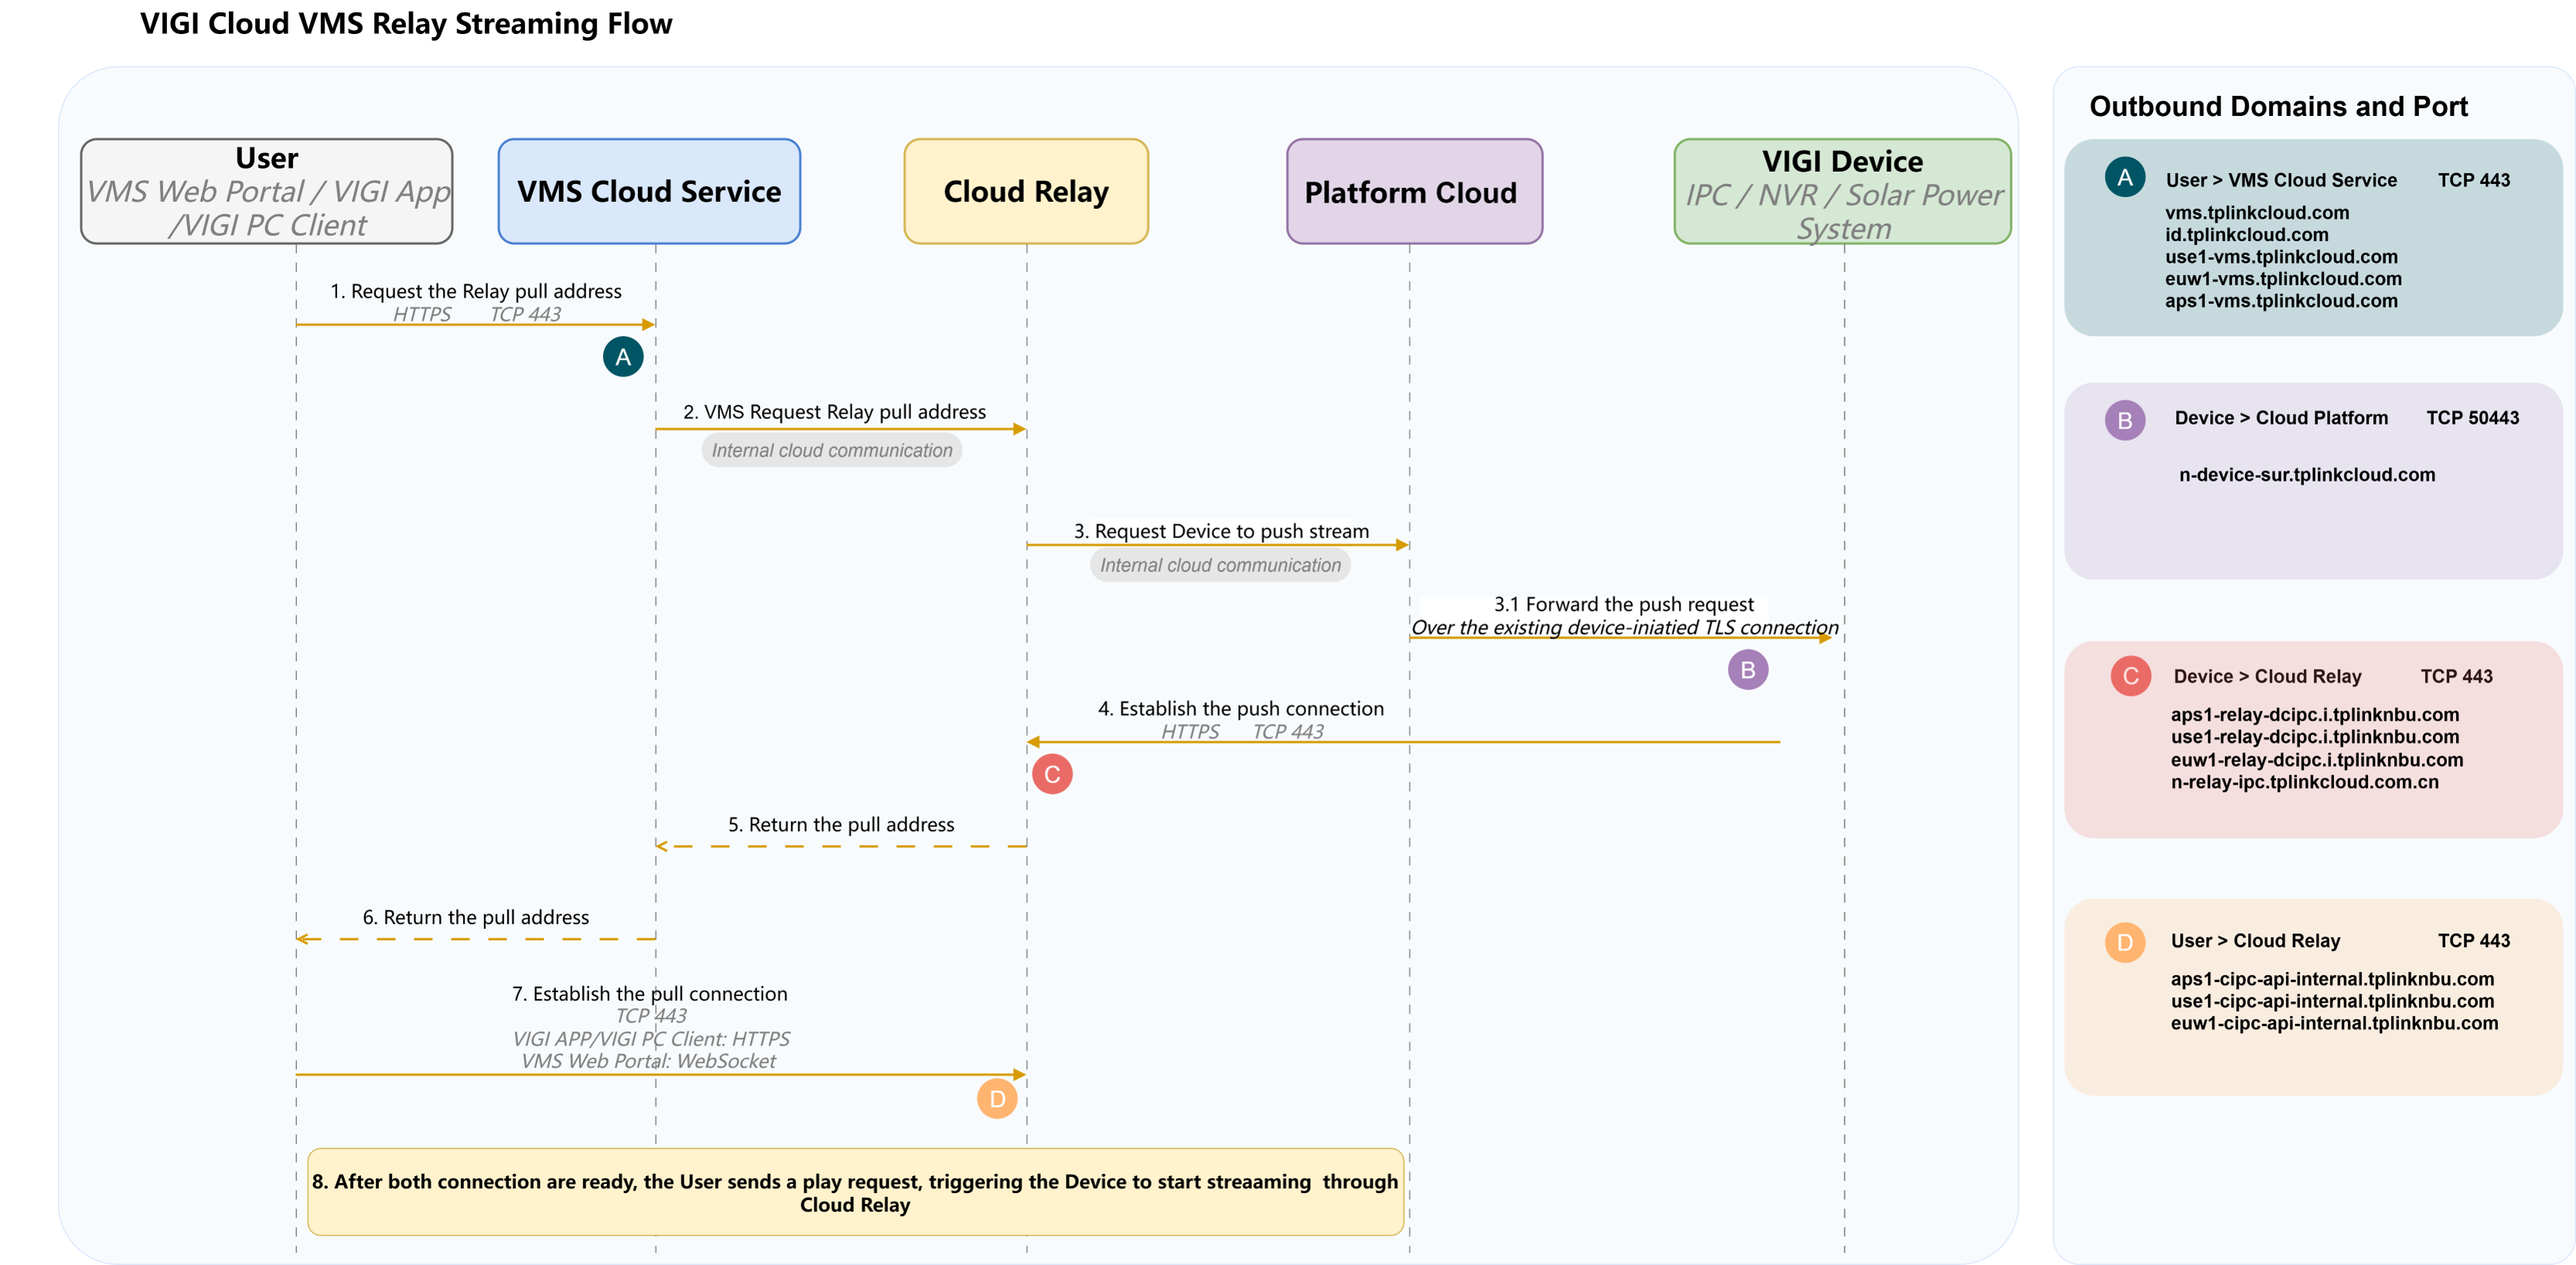The height and width of the screenshot is (1265, 2576).
Task: Click the orange D badge in Outbound Domains legend
Action: (x=2125, y=942)
